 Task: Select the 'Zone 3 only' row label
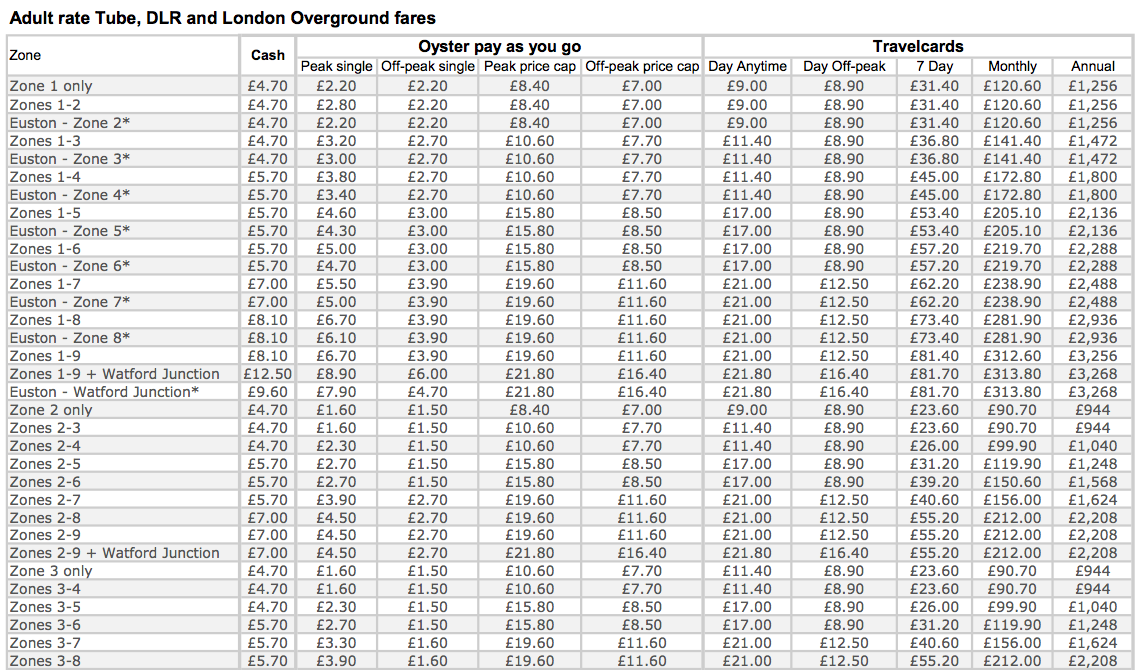tap(50, 571)
